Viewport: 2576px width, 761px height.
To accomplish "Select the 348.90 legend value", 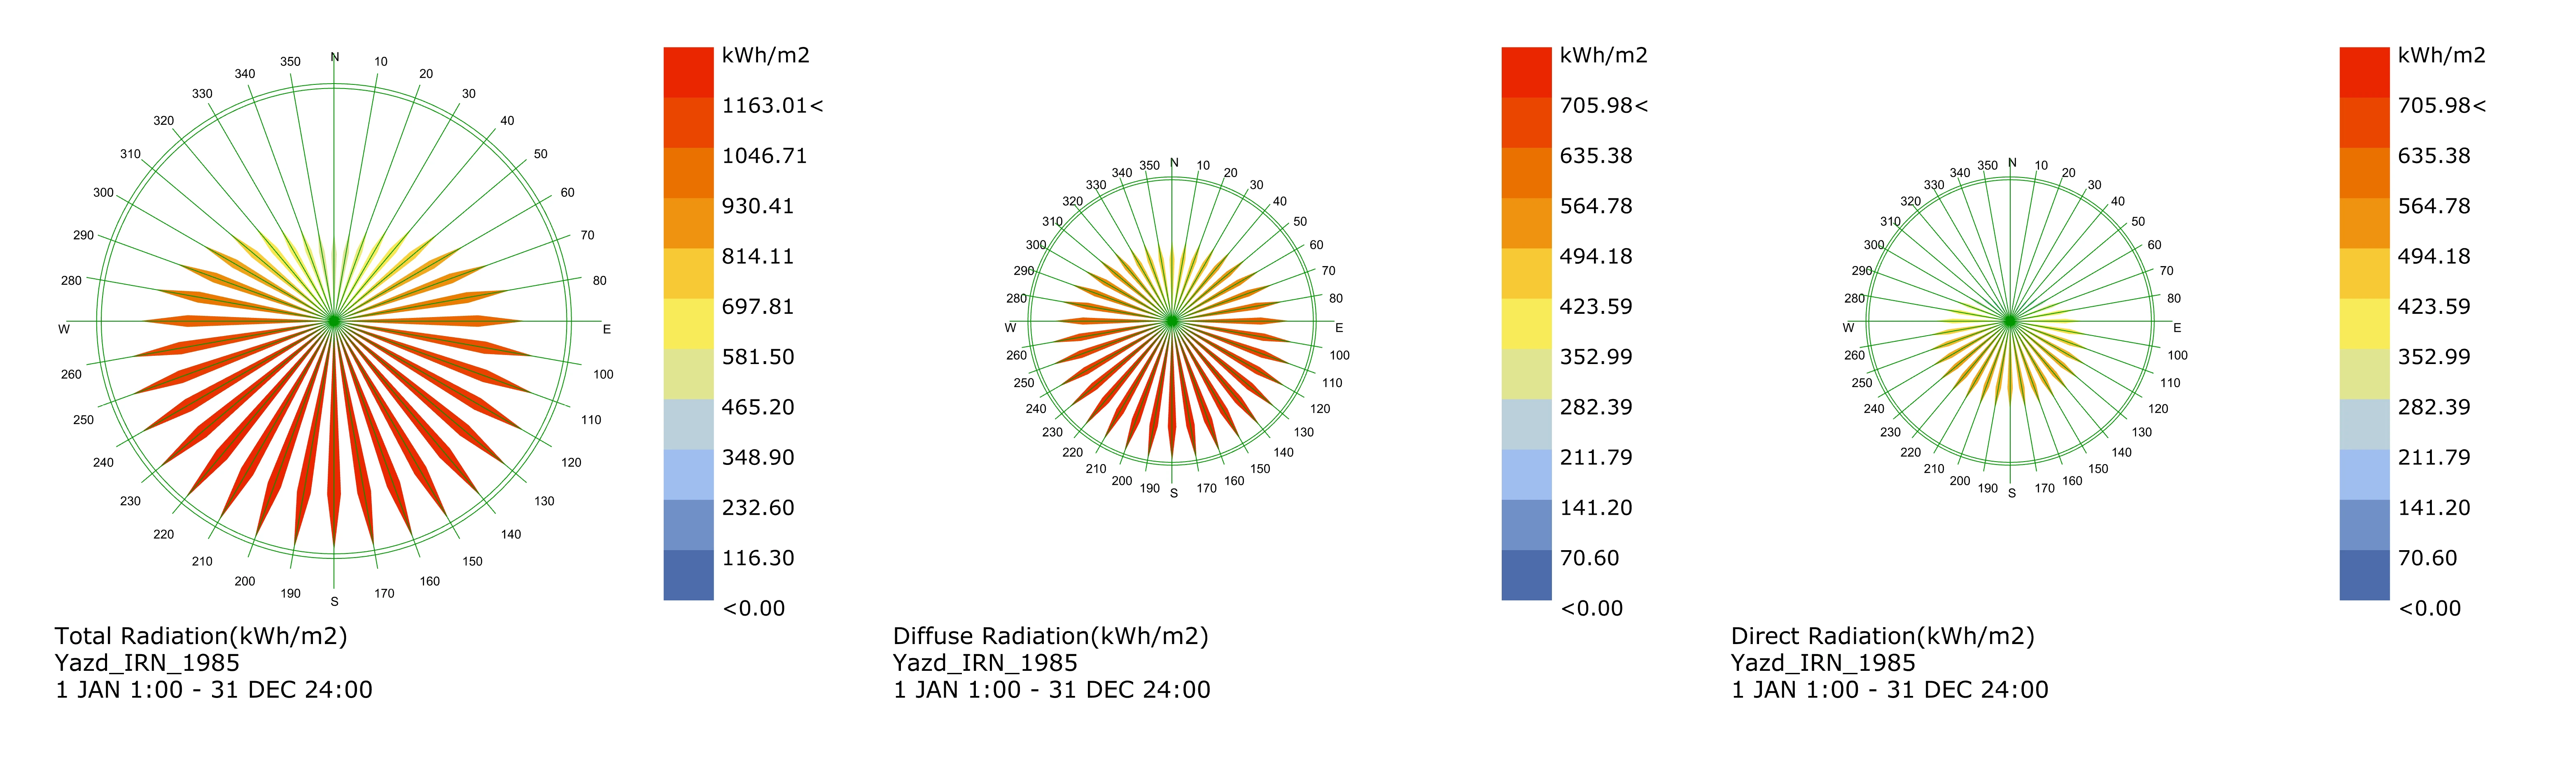I will click(758, 457).
